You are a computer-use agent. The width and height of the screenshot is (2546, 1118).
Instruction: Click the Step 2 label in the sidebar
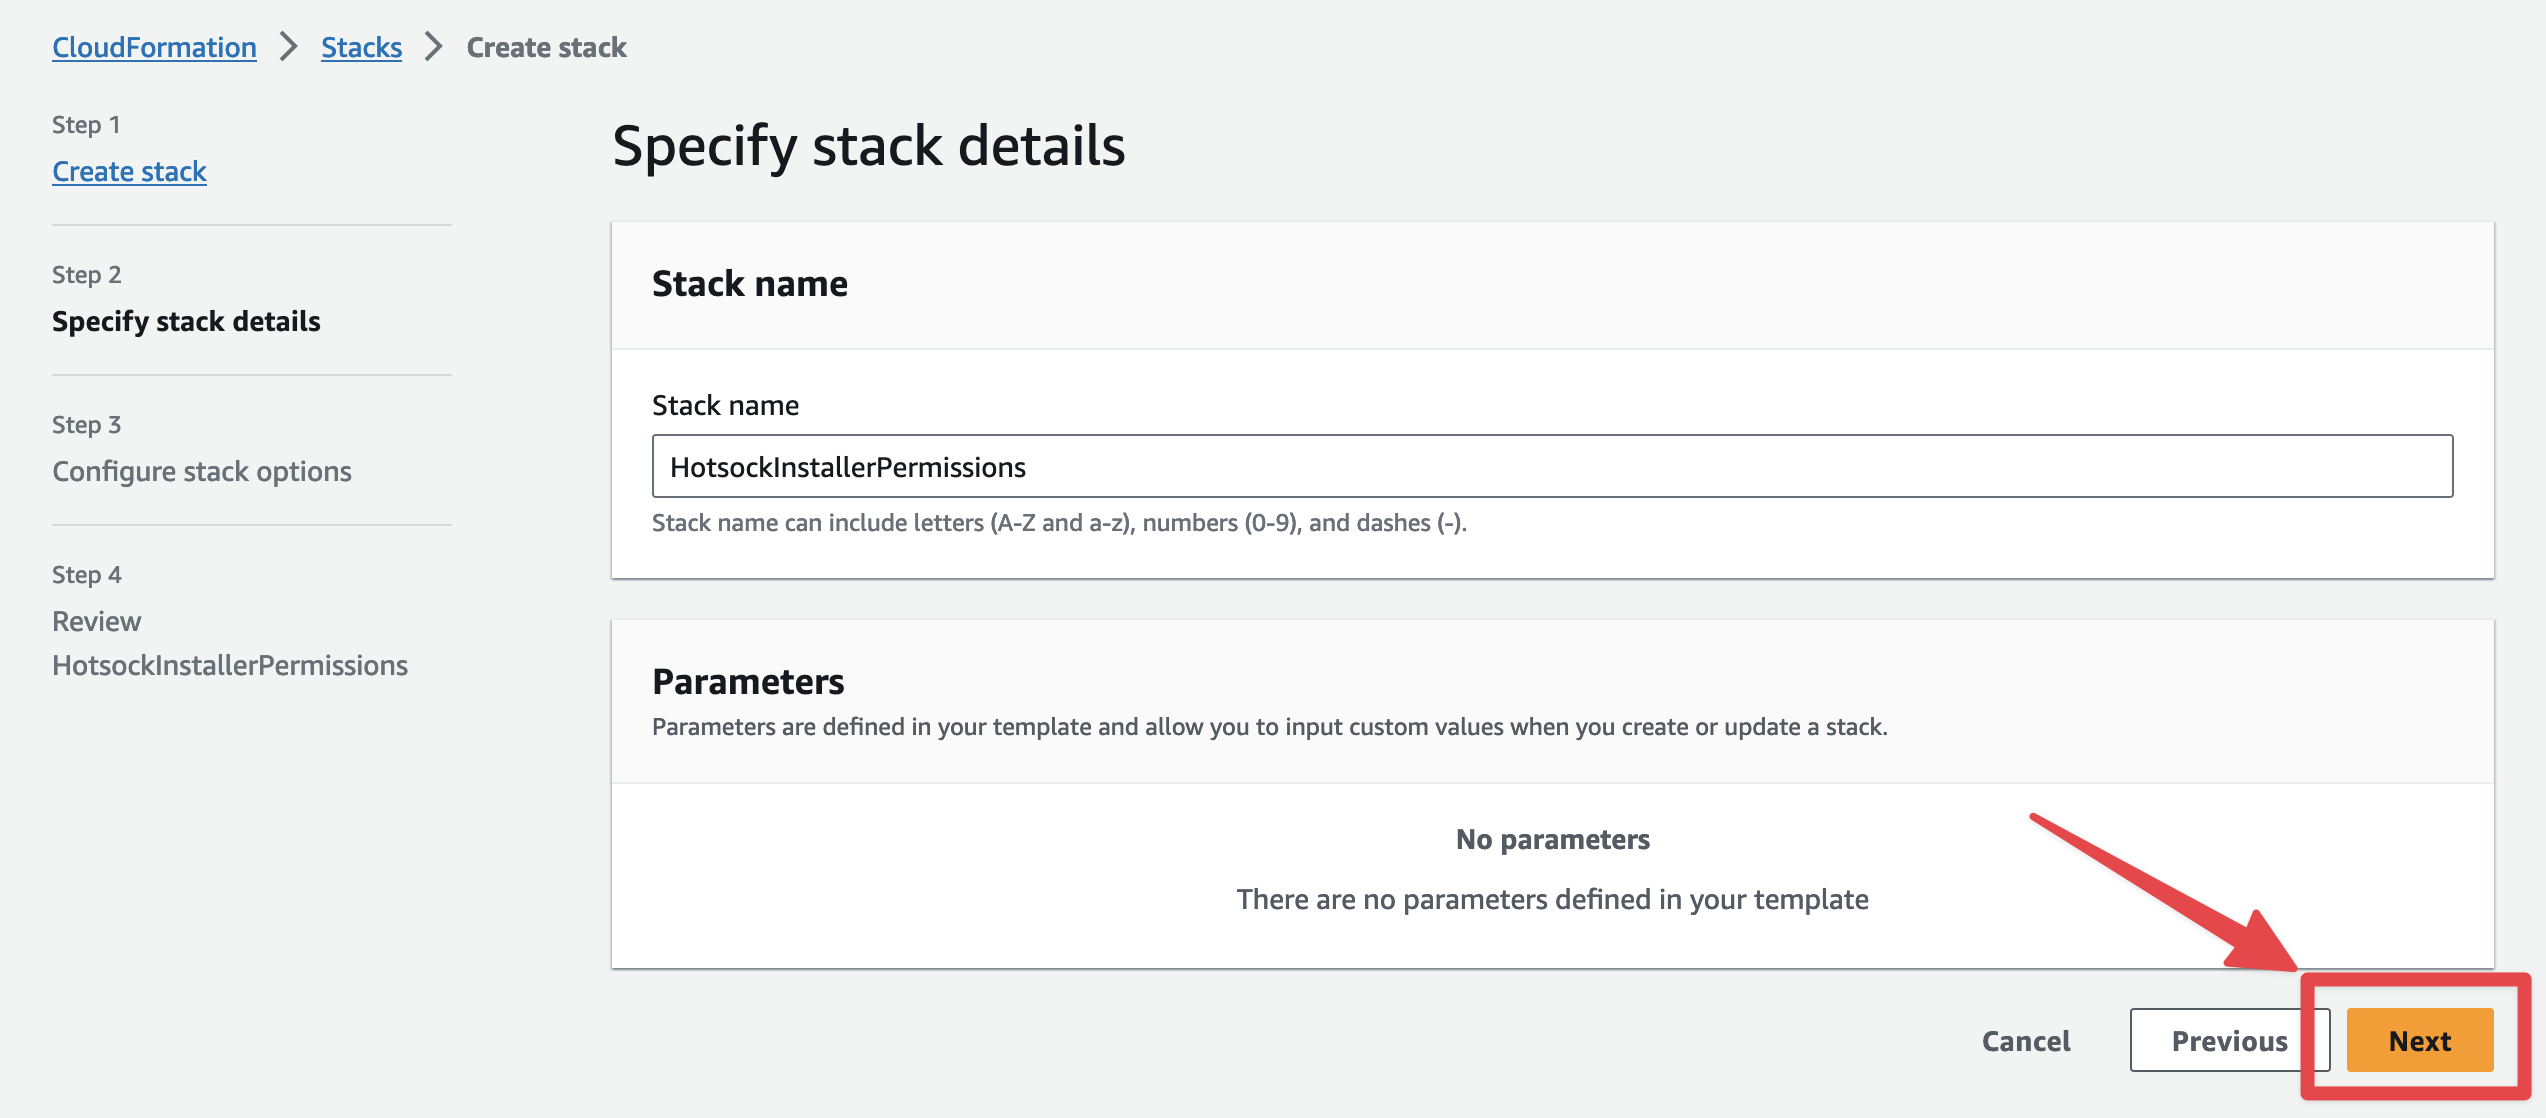[x=86, y=274]
